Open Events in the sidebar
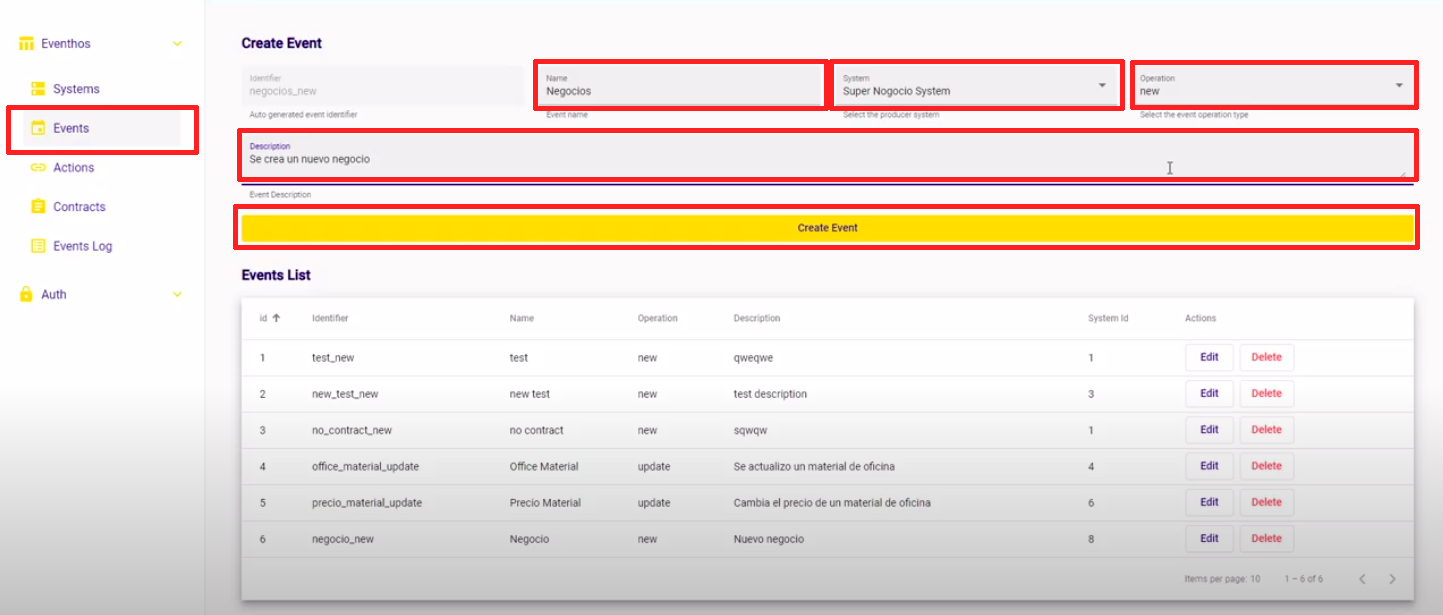 (x=71, y=128)
